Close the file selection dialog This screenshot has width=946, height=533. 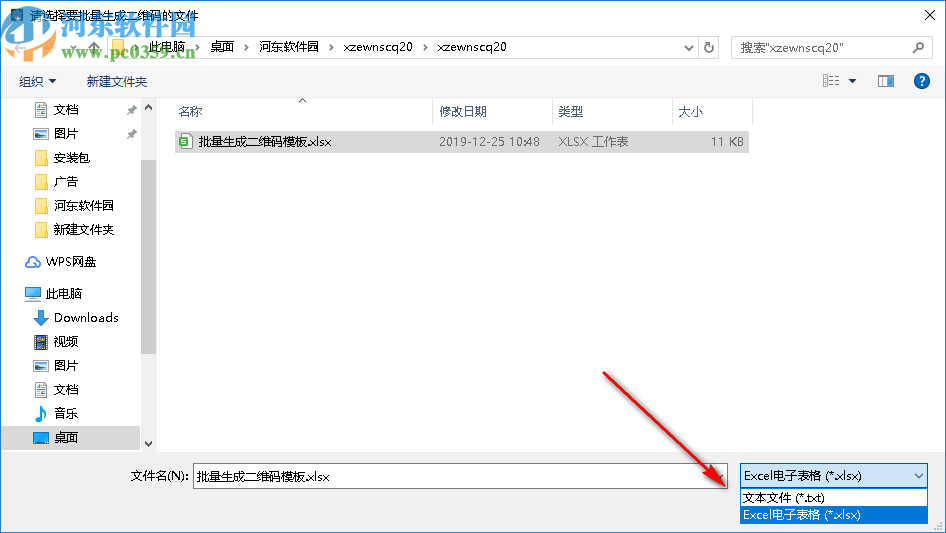[930, 15]
